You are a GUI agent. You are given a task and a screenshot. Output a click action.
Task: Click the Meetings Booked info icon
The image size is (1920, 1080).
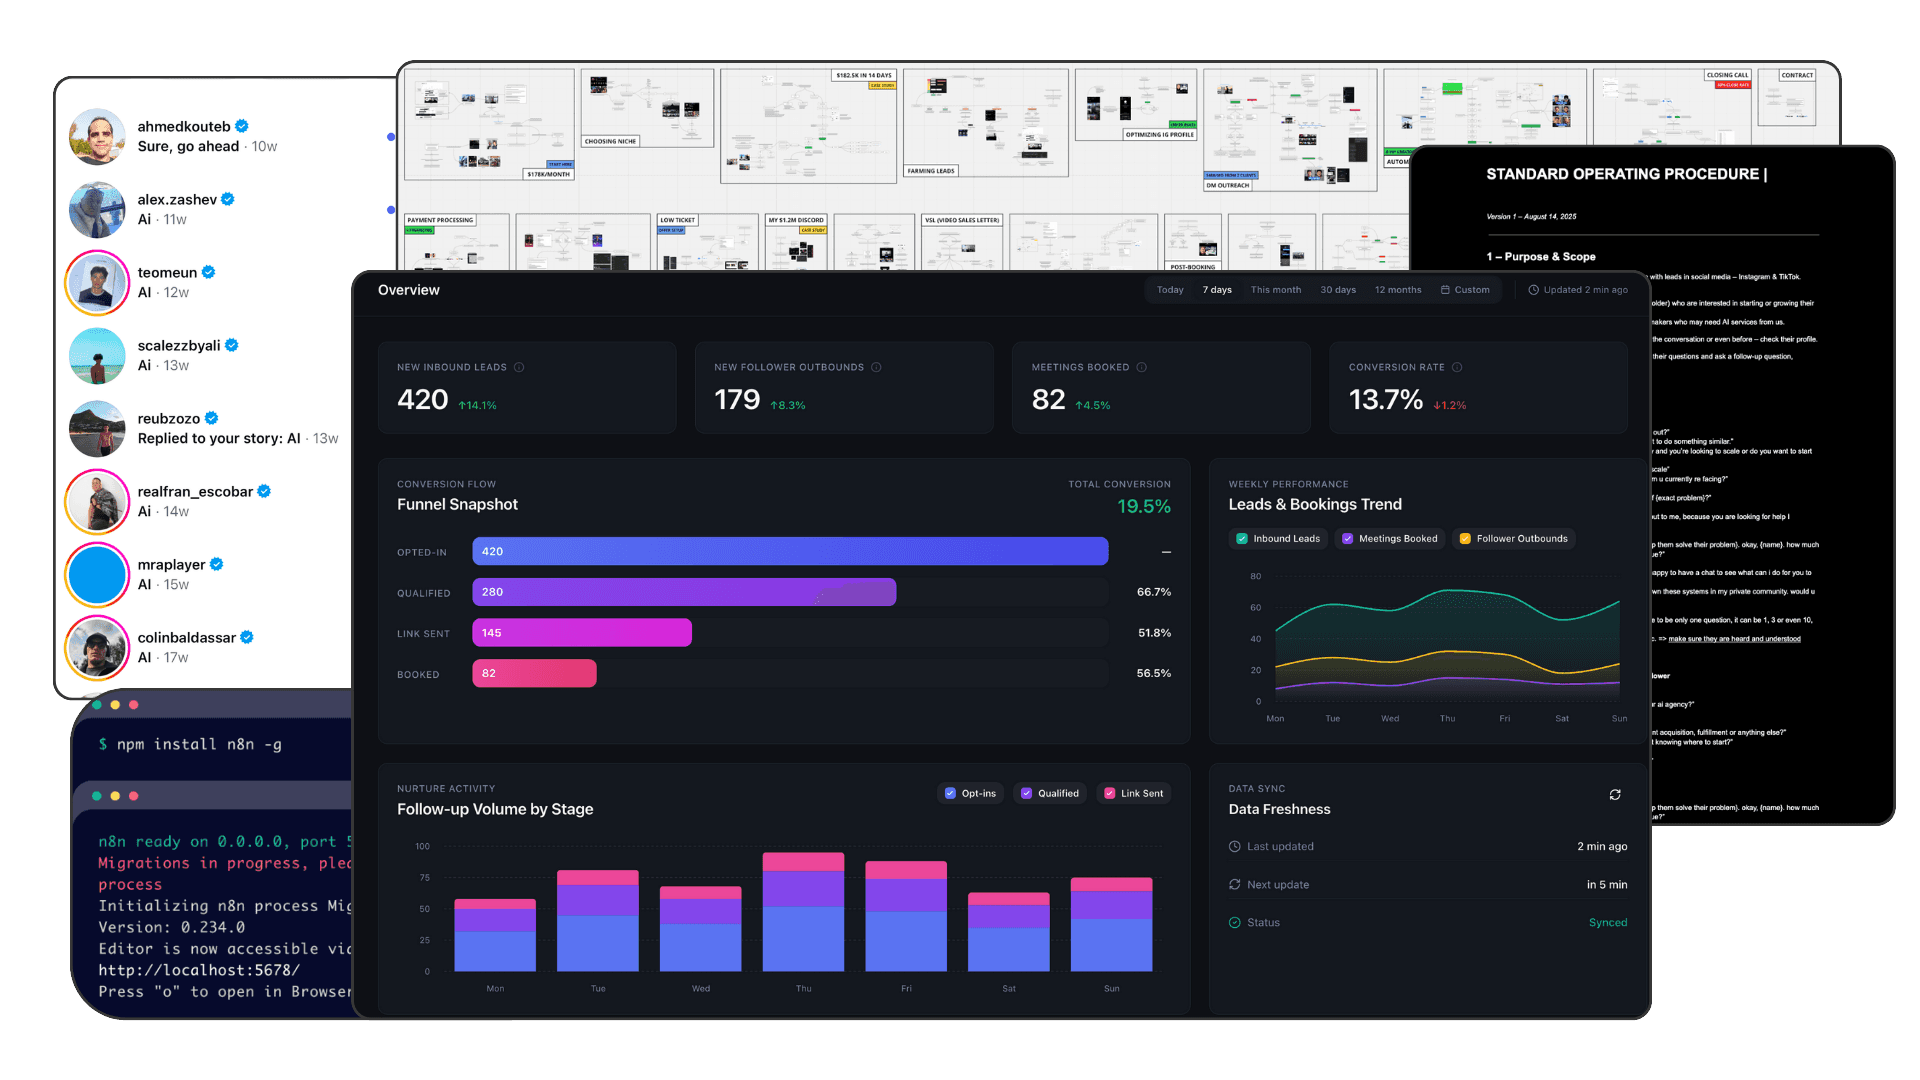[1141, 367]
